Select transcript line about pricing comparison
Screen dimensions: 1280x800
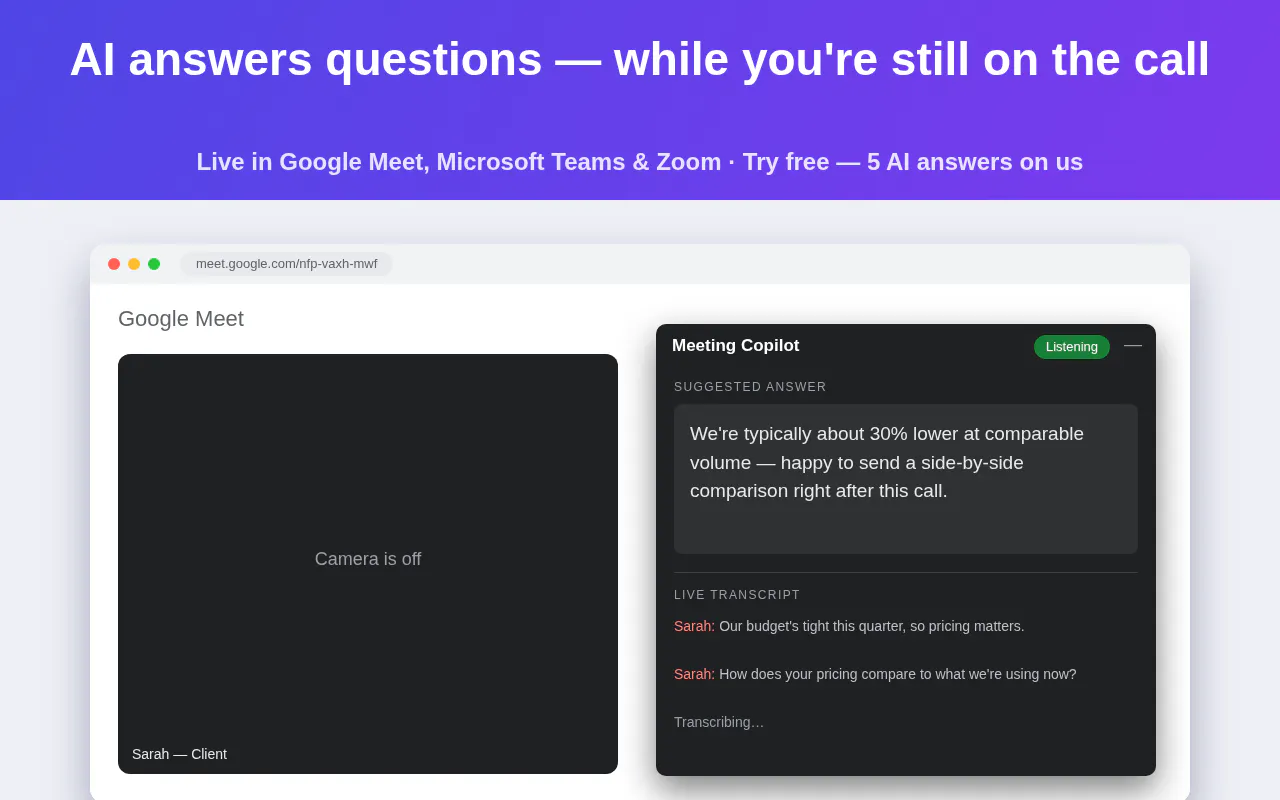tap(875, 674)
